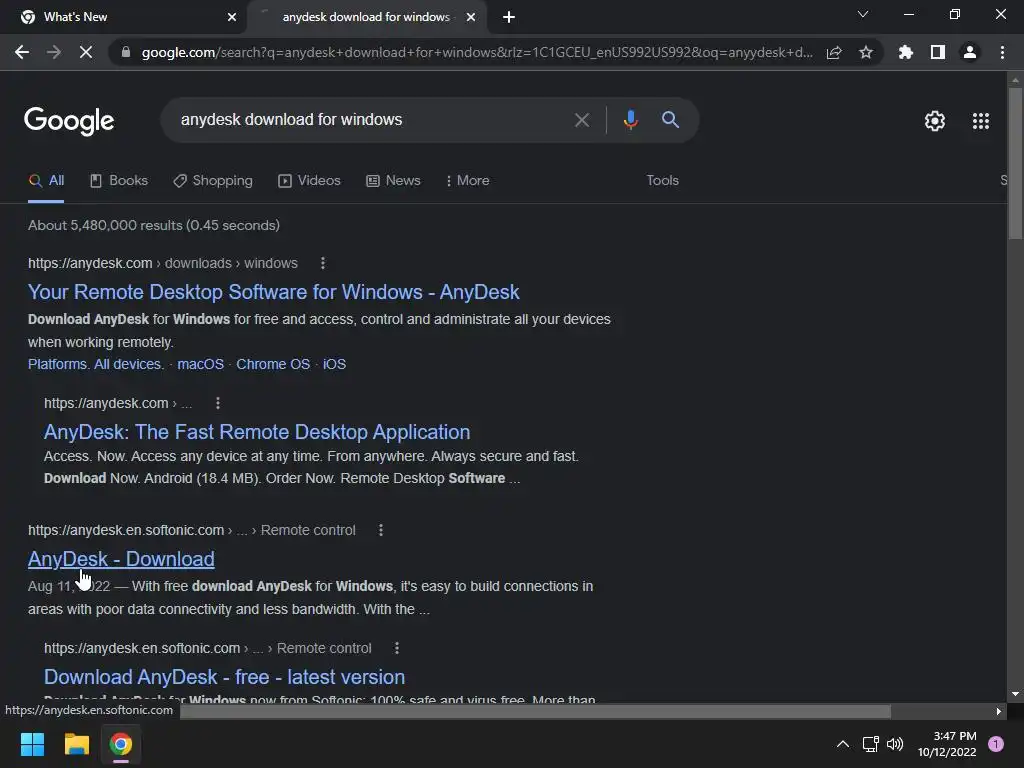
Task: Open Google quick settings gear
Action: (x=935, y=121)
